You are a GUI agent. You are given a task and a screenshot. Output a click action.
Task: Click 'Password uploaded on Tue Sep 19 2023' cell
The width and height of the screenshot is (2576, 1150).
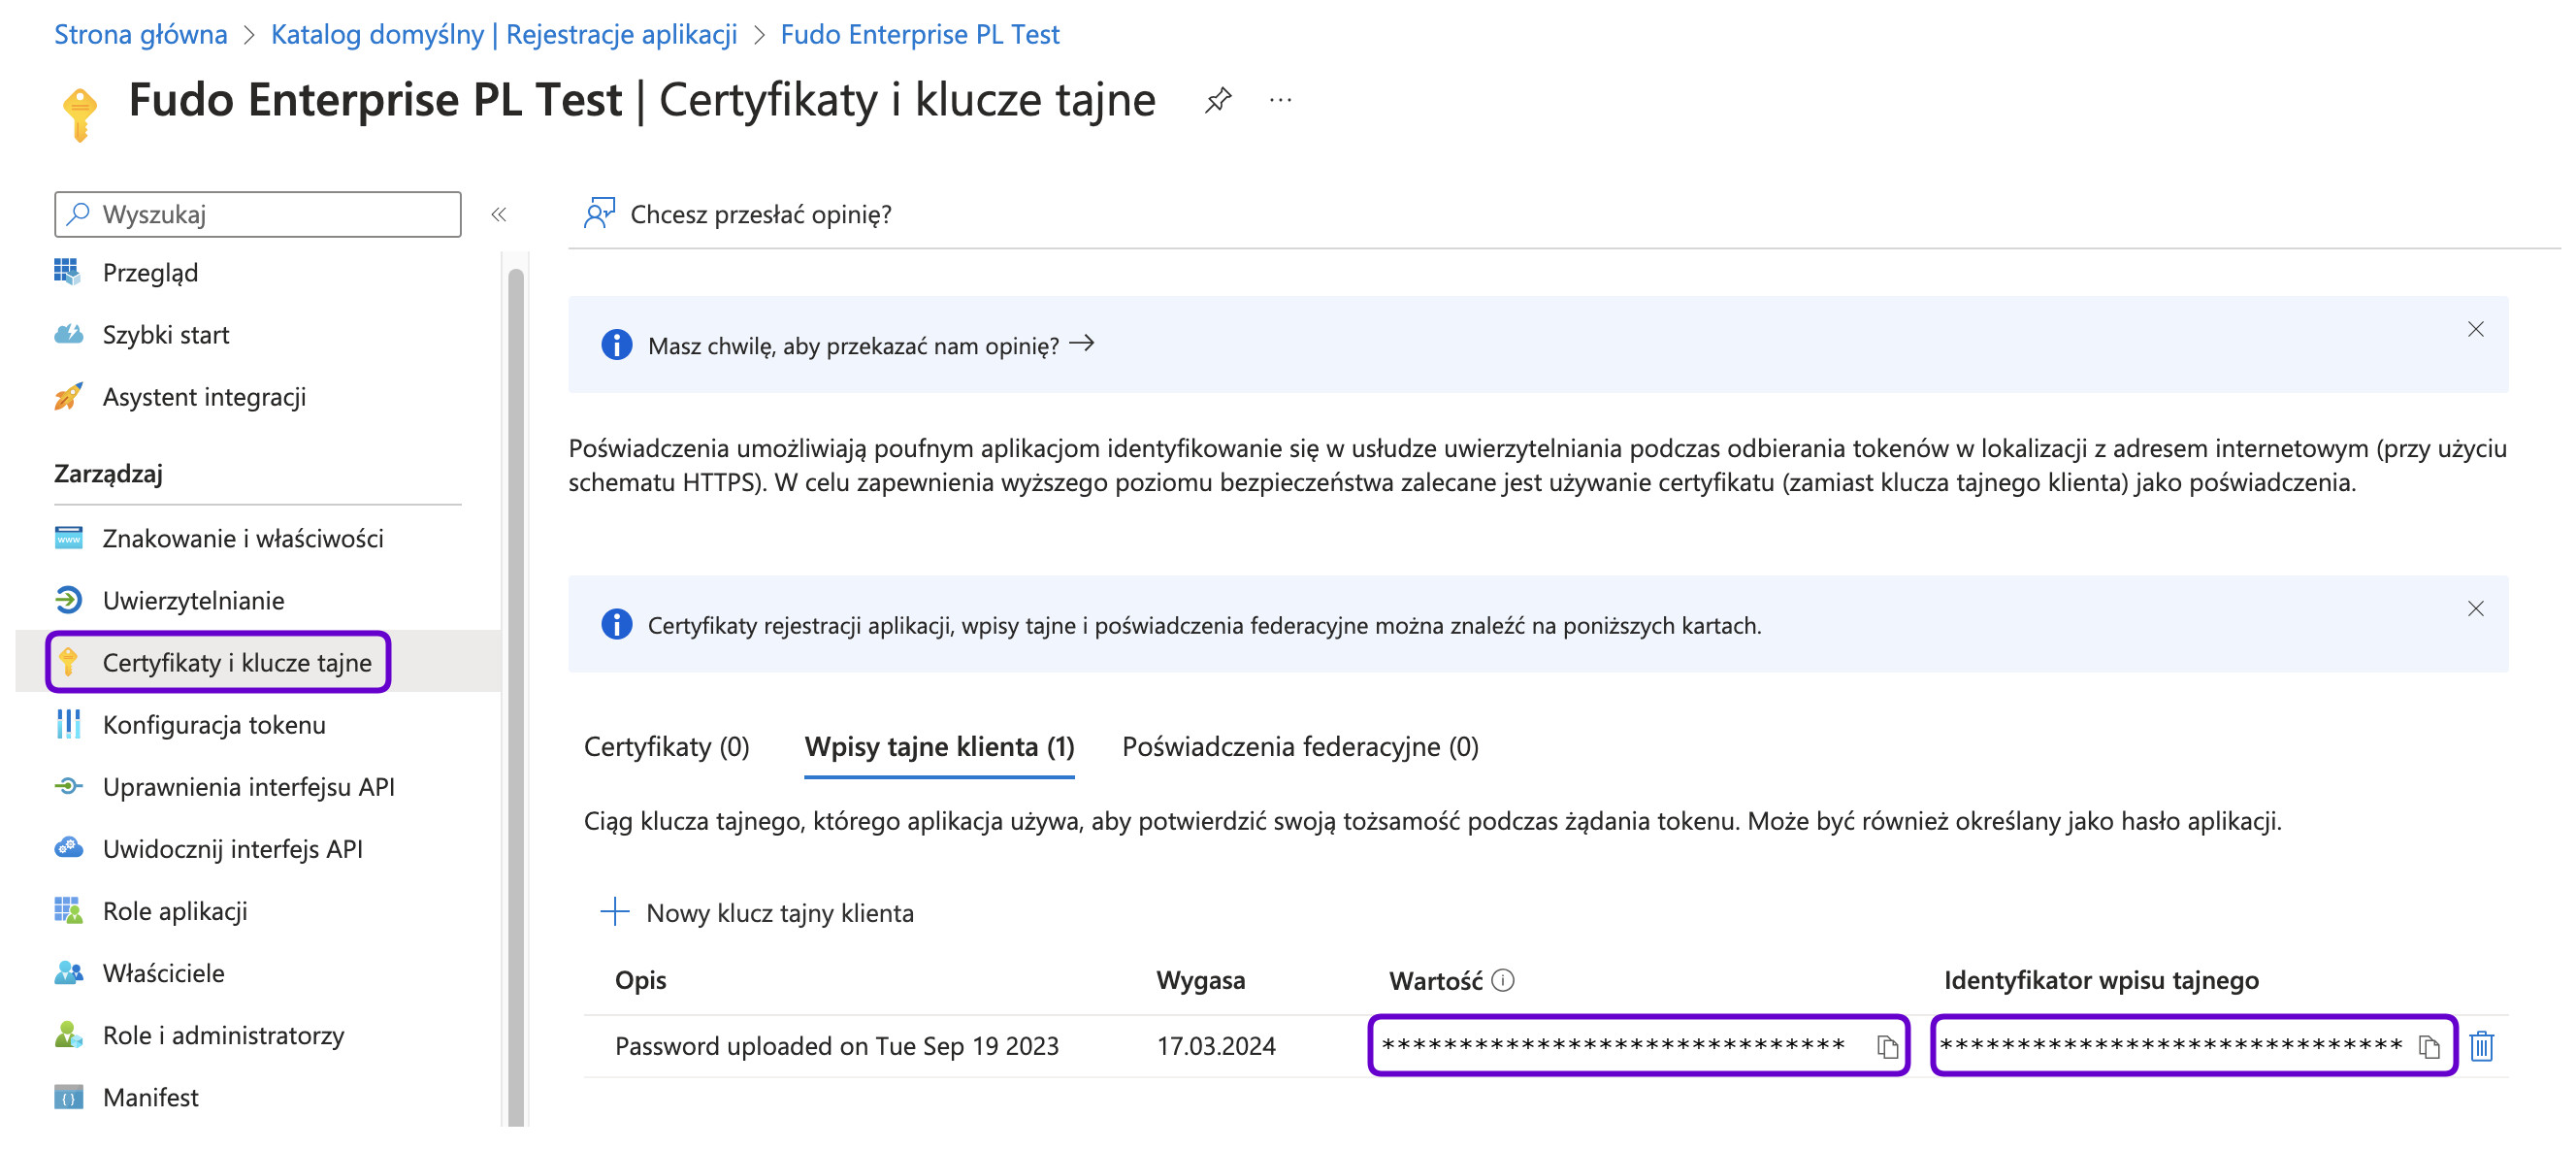pos(836,1046)
